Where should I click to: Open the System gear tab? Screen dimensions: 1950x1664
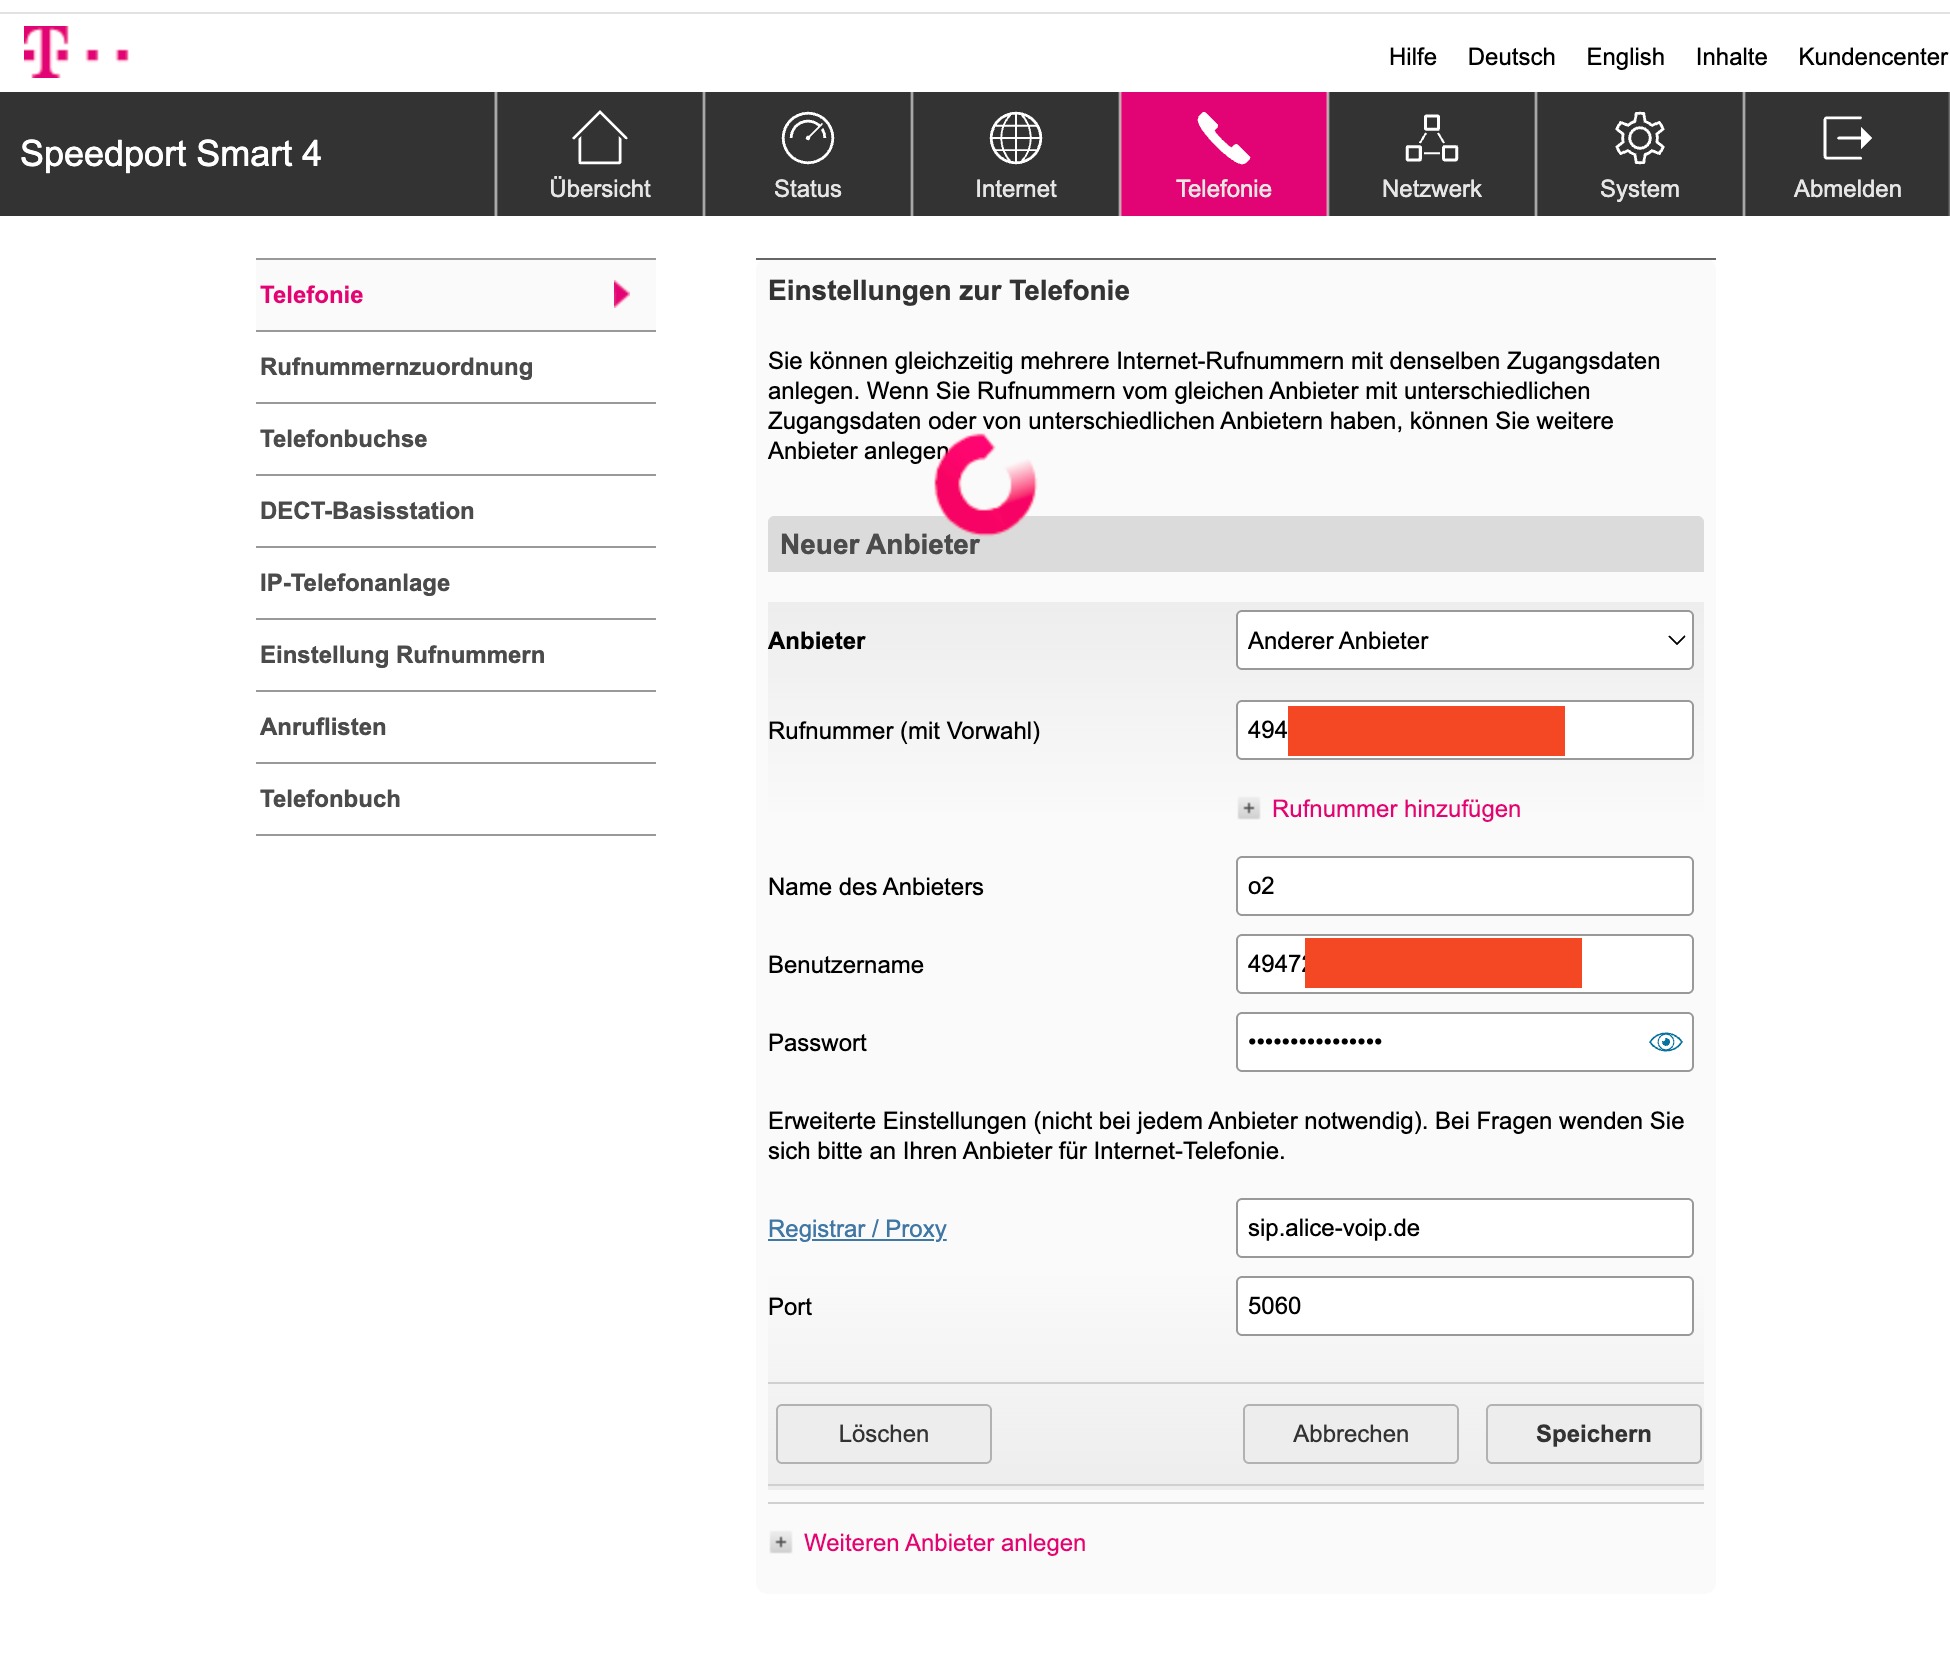click(x=1640, y=154)
